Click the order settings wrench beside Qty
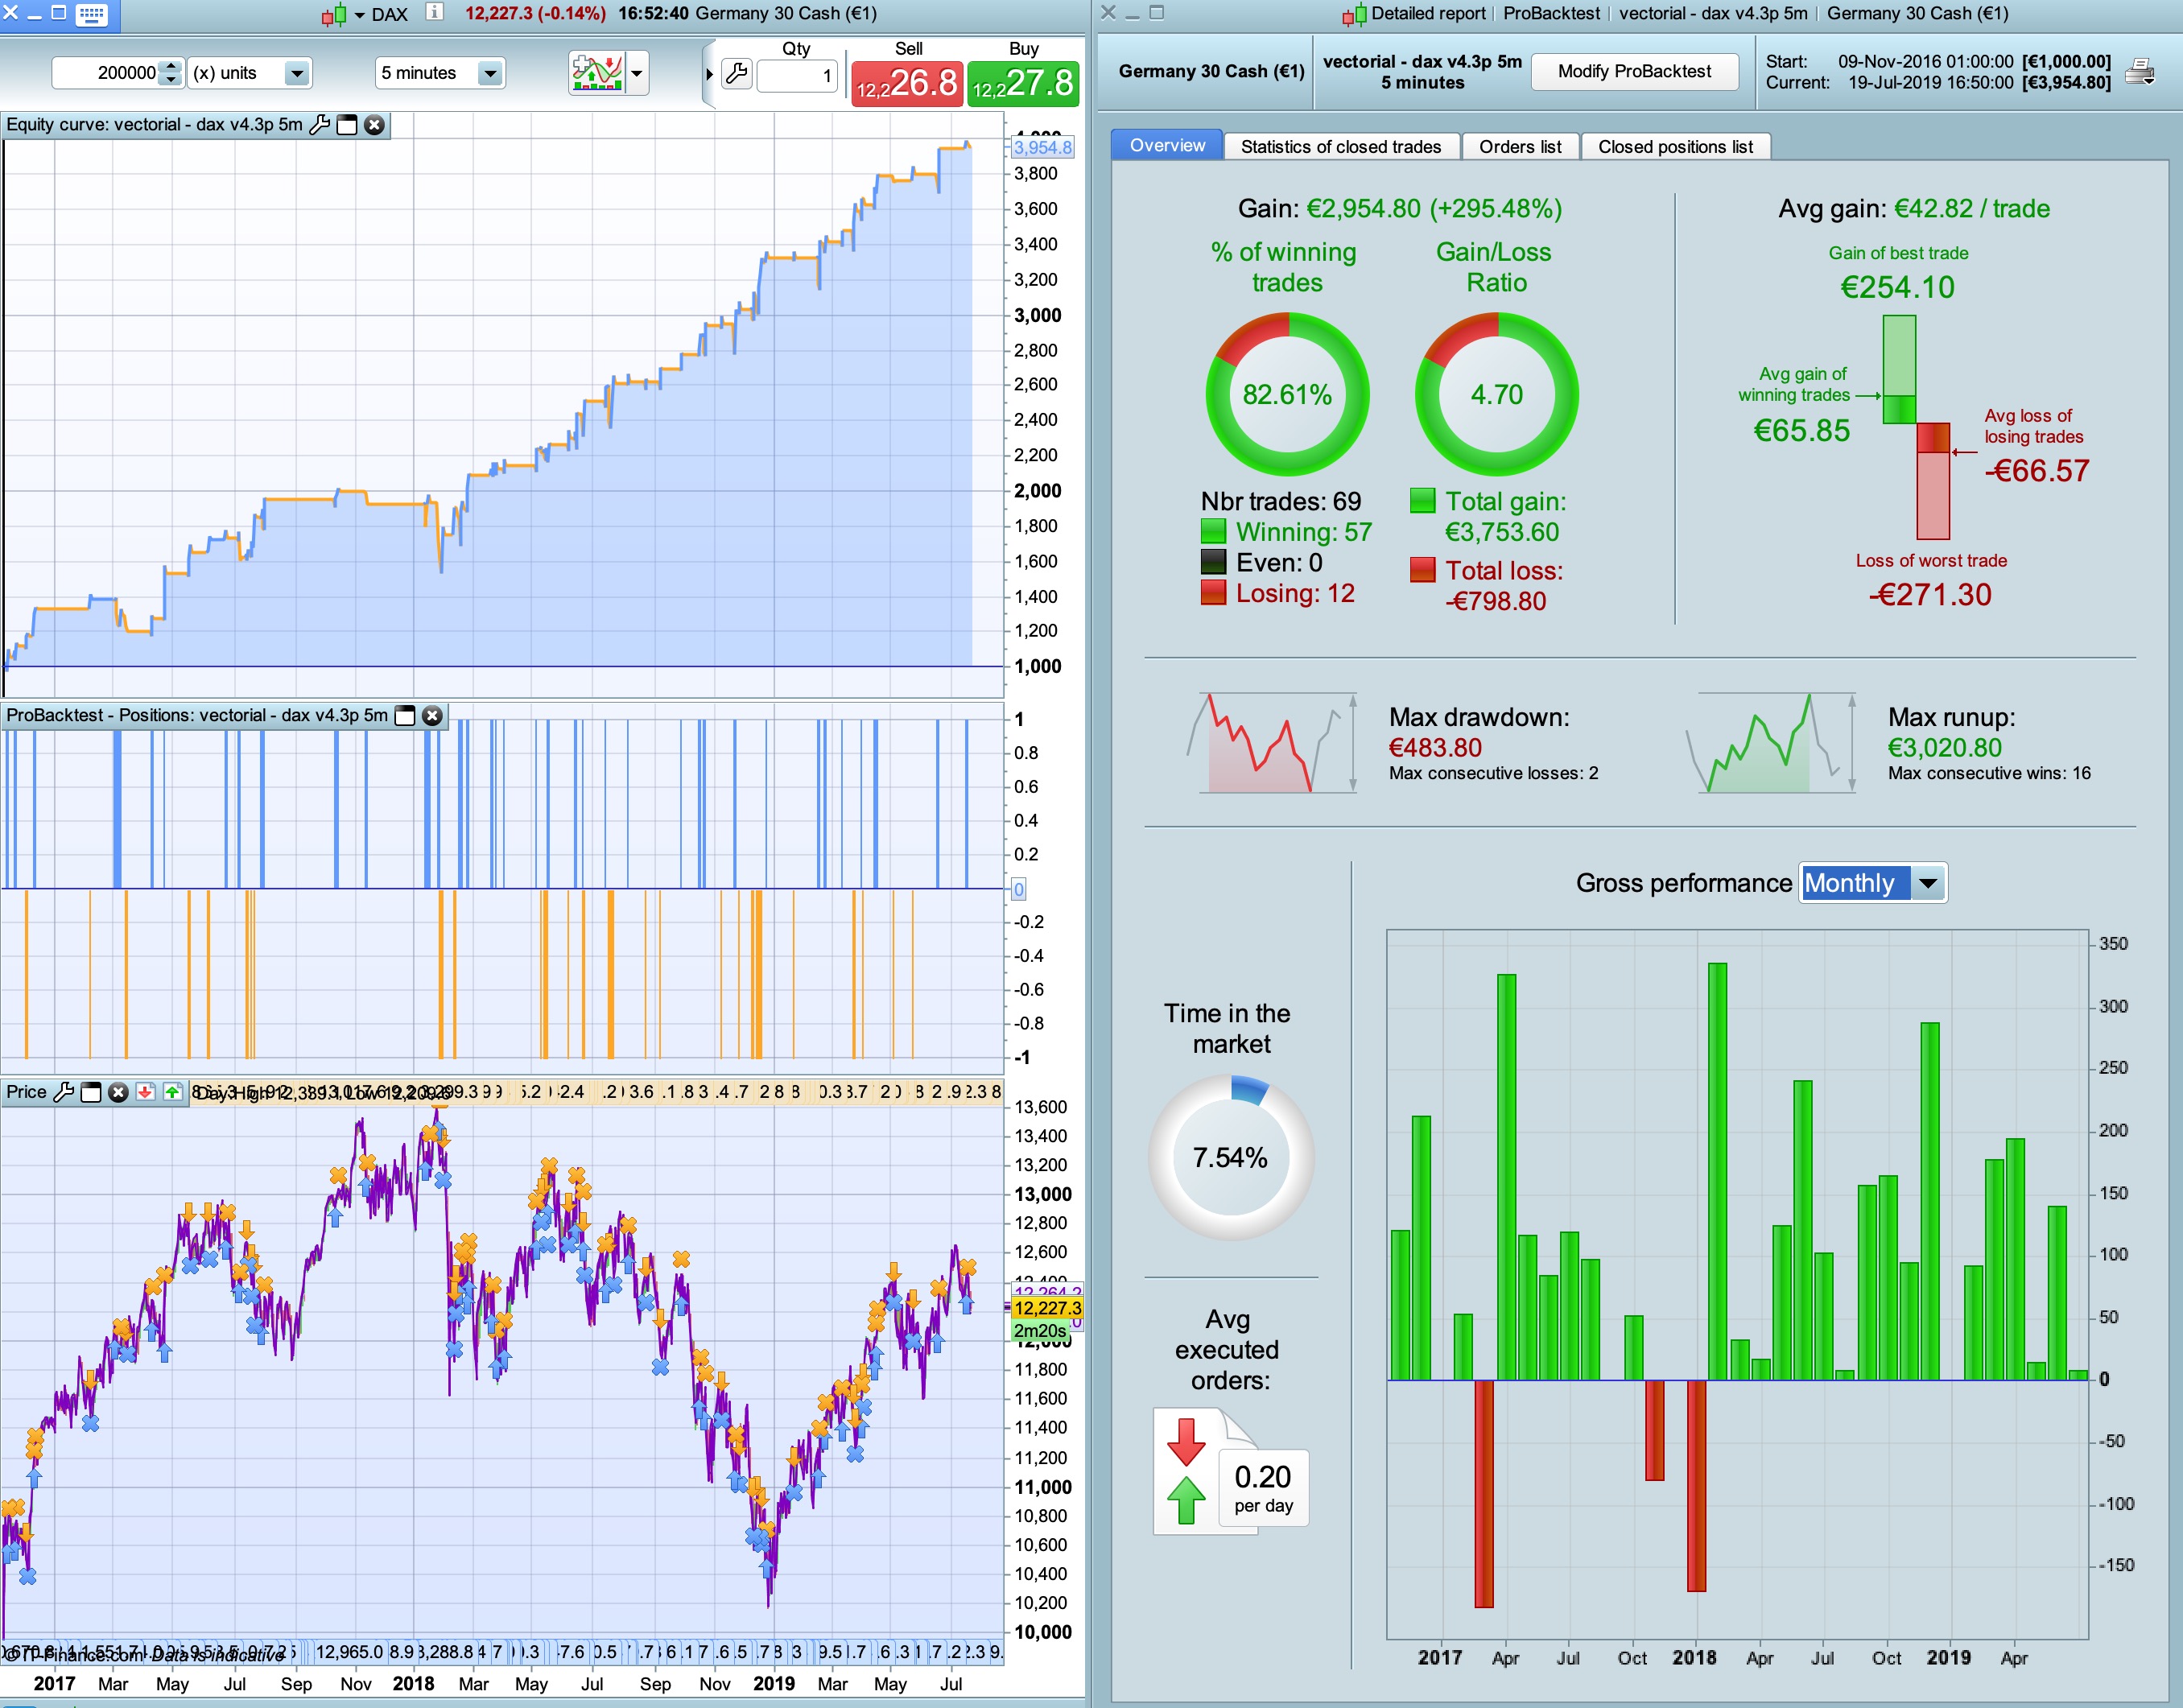2183x1708 pixels. point(736,74)
